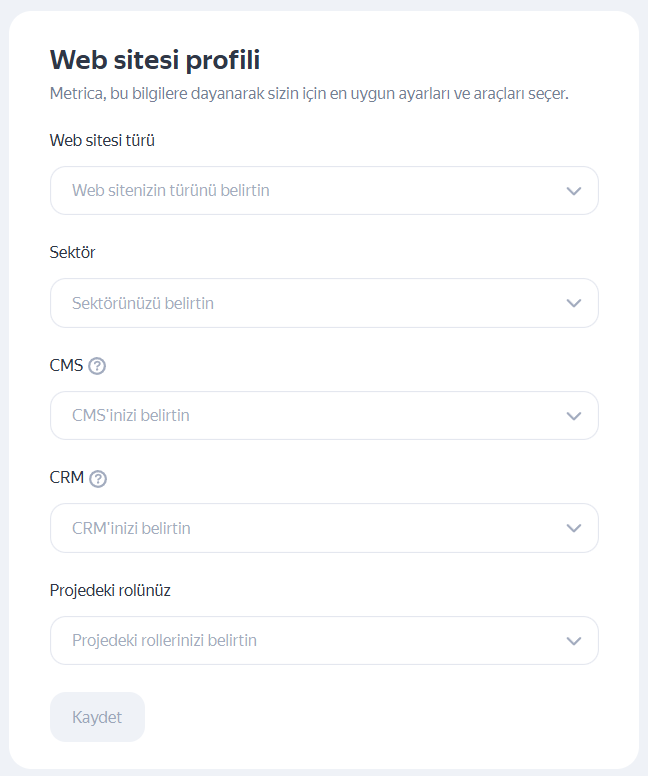Click the help icon beside CRM
Viewport: 648px width, 776px height.
98,479
